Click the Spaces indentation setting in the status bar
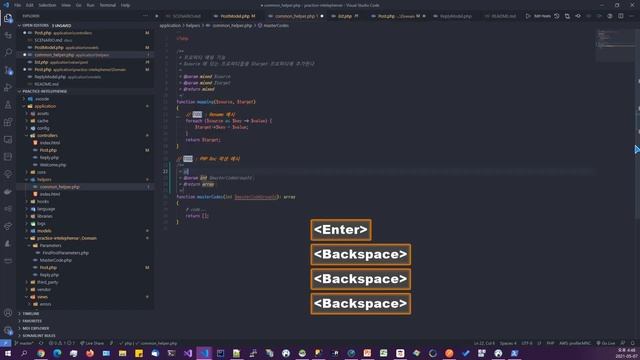 click(508, 343)
